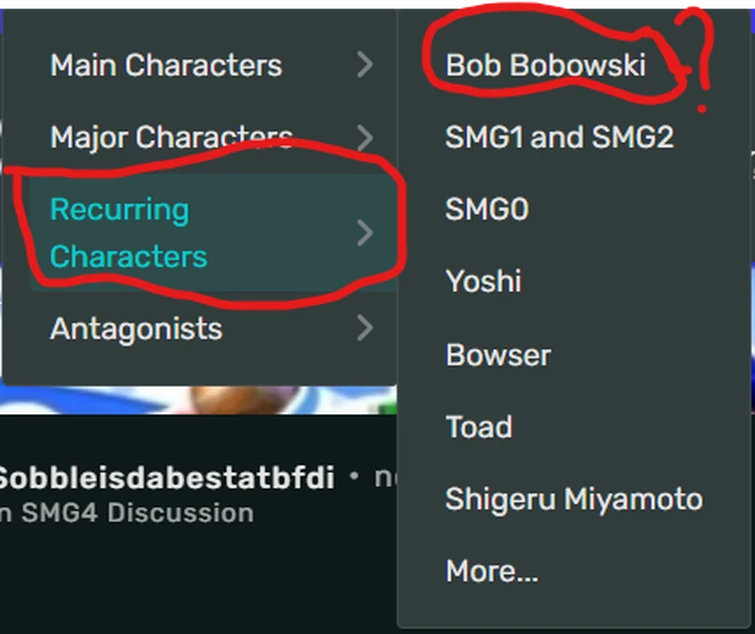Click More... to see additional characters

(x=492, y=571)
